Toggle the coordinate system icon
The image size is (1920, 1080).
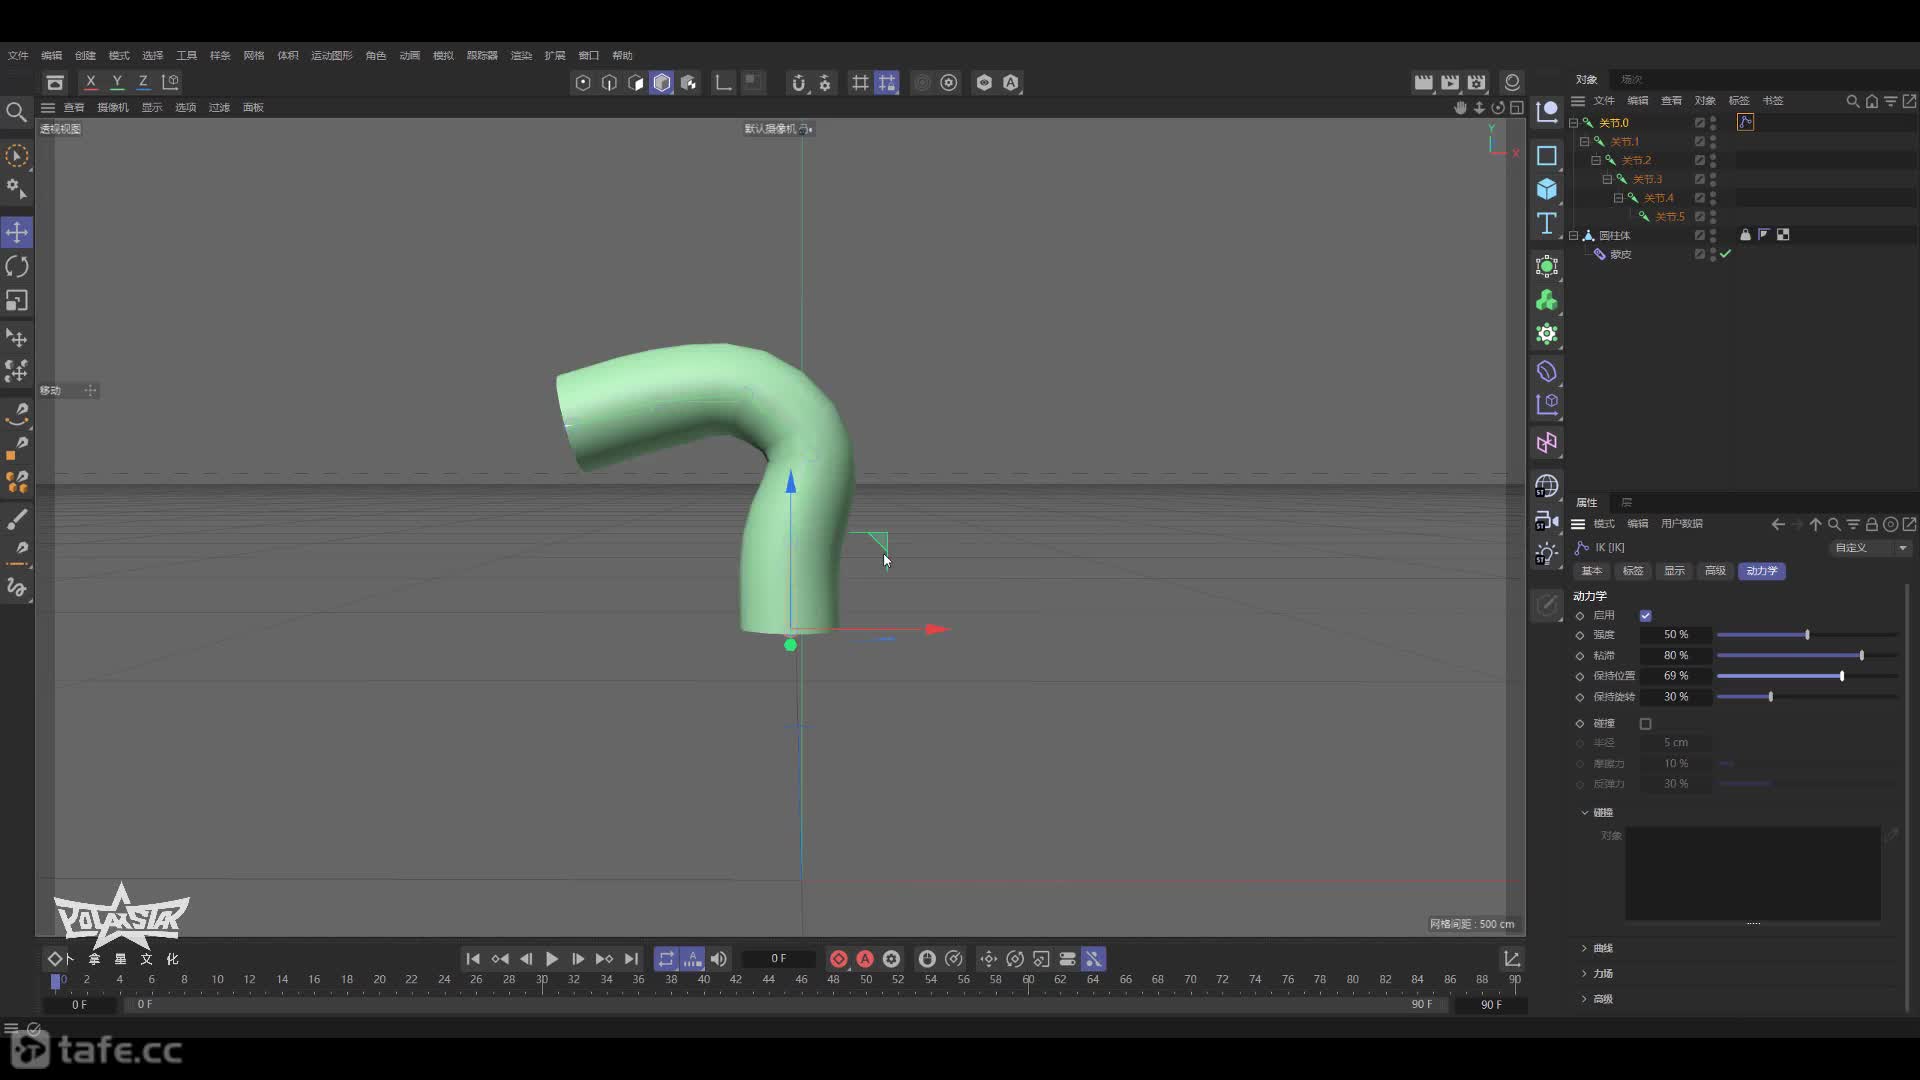click(x=171, y=82)
